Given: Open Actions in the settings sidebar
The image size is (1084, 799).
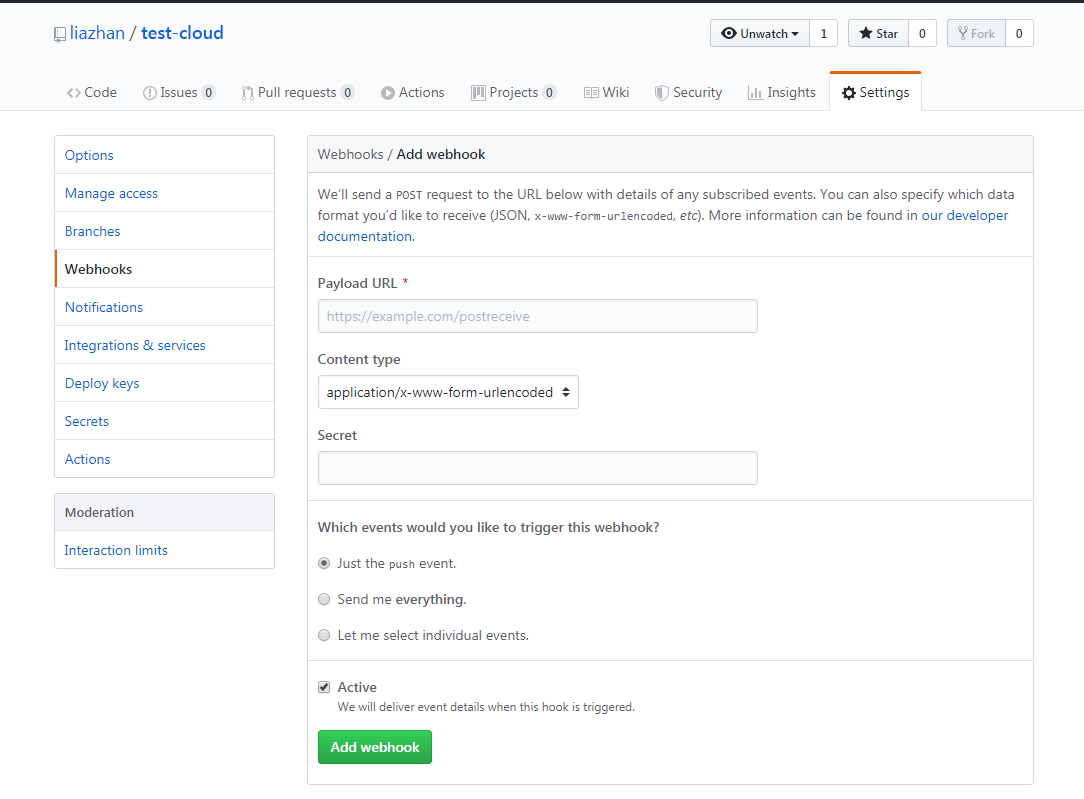Looking at the screenshot, I should tap(165, 459).
